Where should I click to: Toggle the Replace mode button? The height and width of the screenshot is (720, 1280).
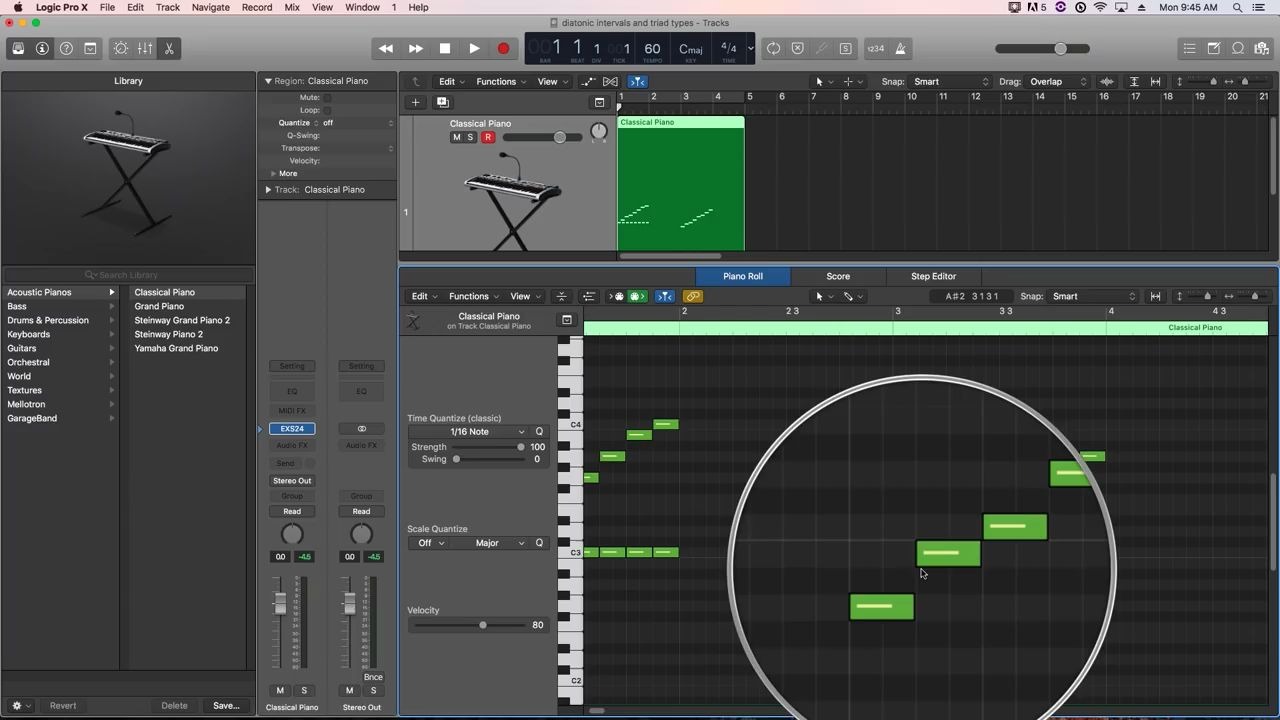(797, 48)
